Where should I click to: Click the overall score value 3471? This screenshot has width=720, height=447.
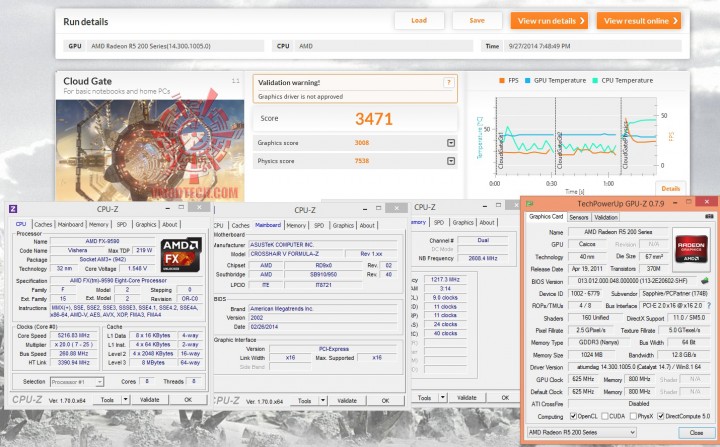pos(374,119)
